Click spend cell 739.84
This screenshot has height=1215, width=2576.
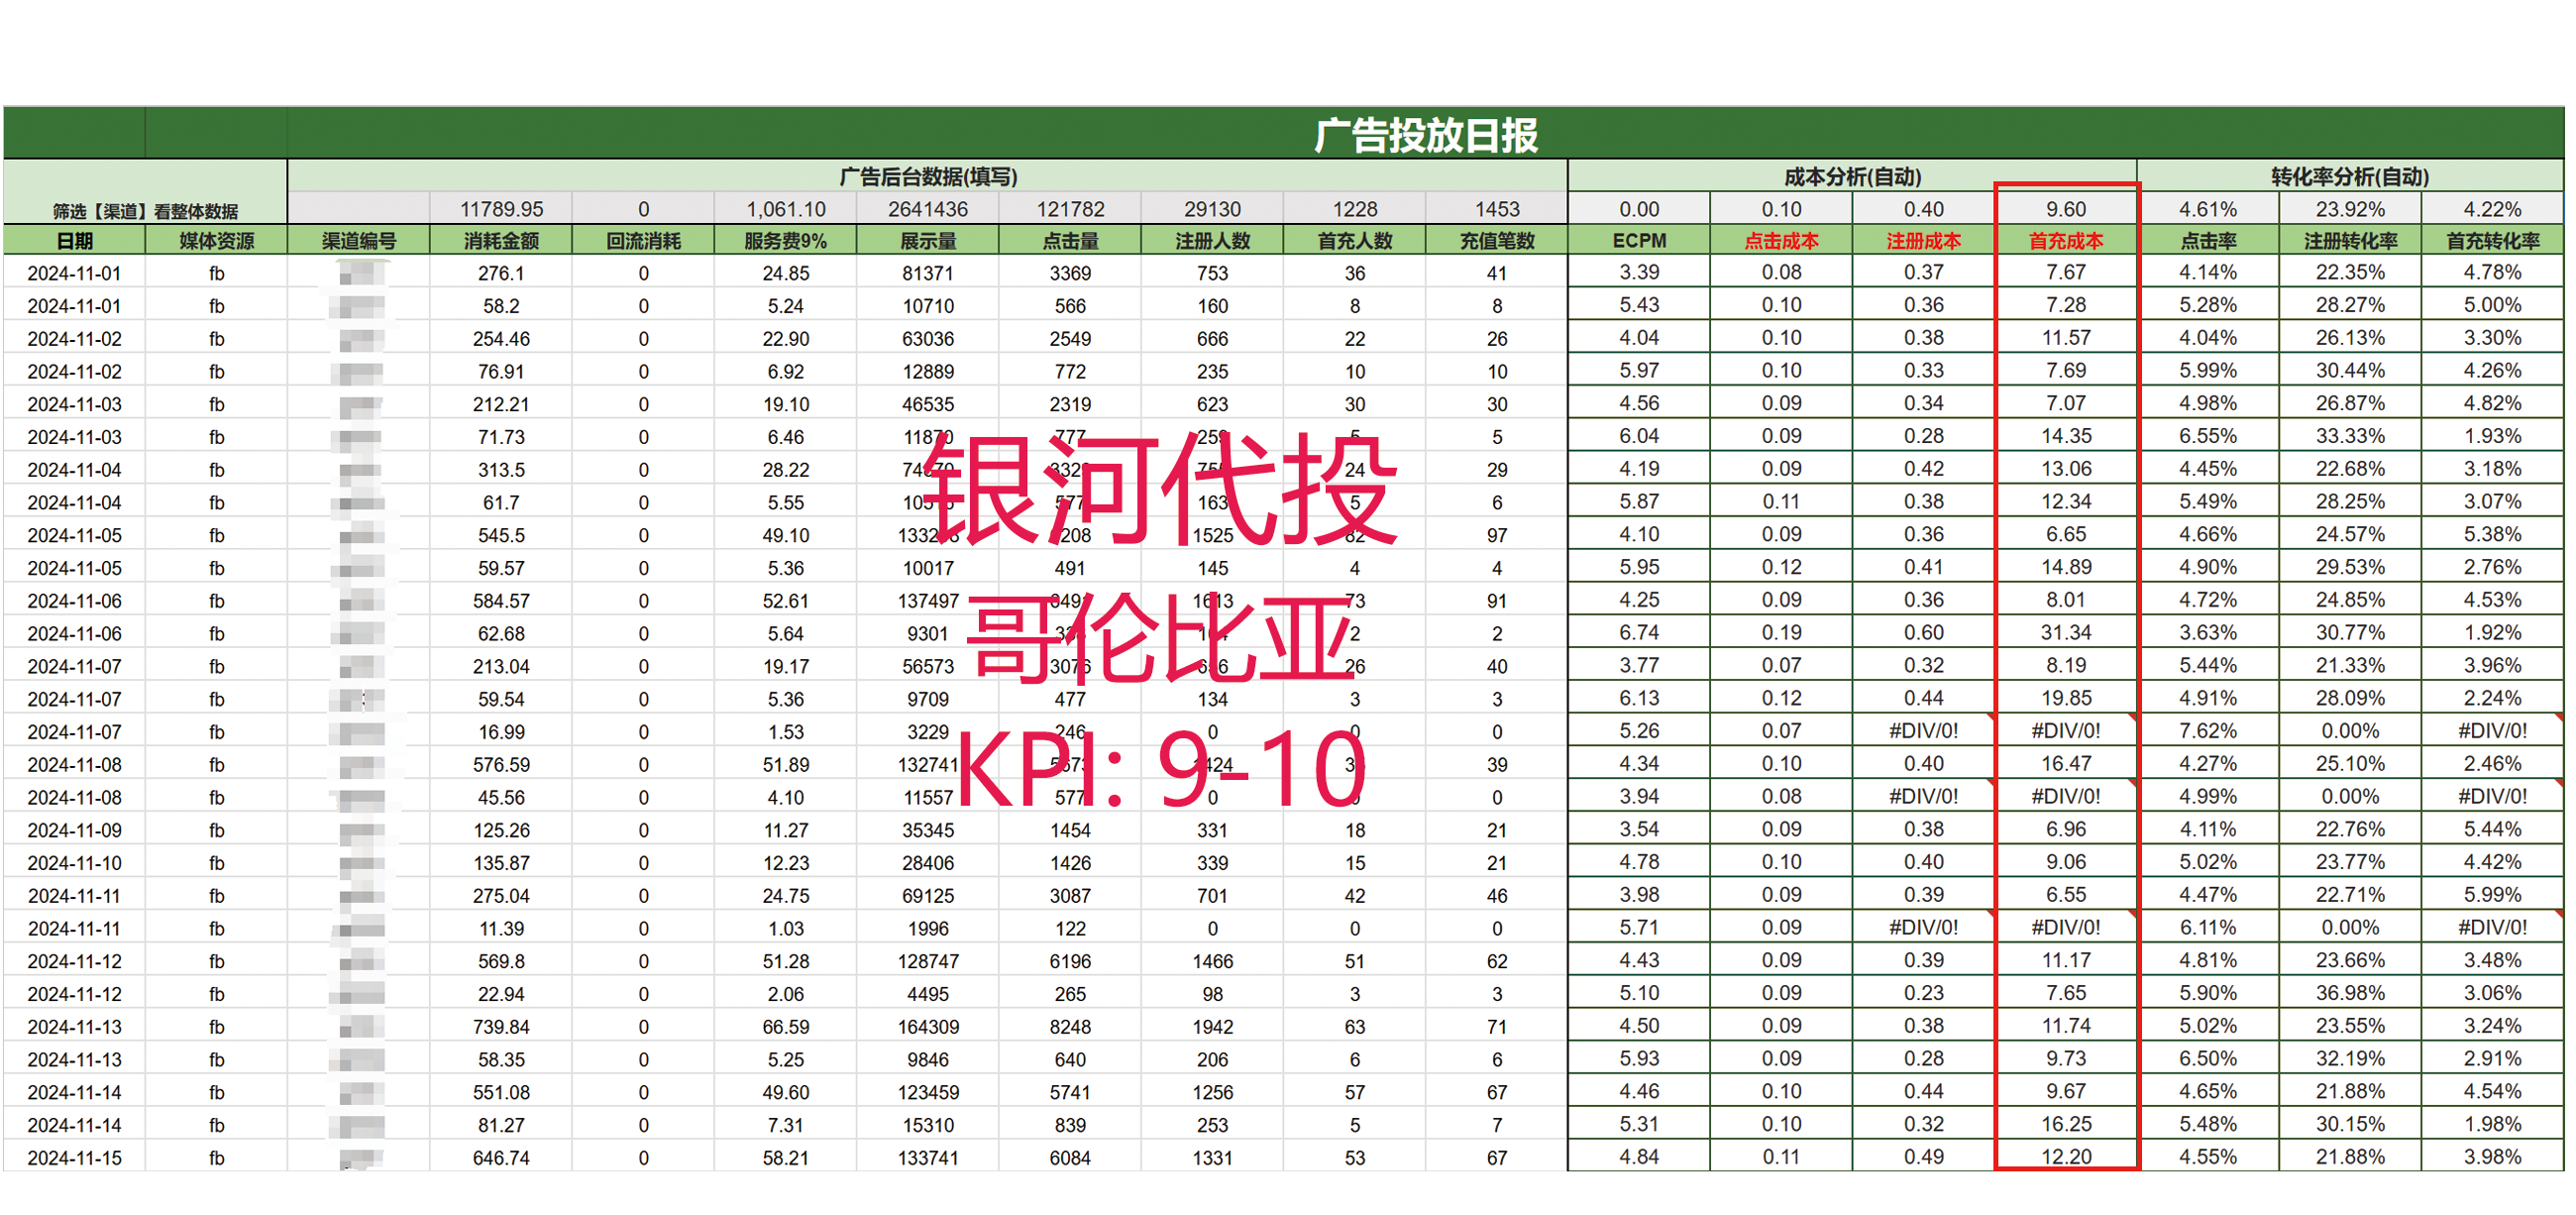501,1027
